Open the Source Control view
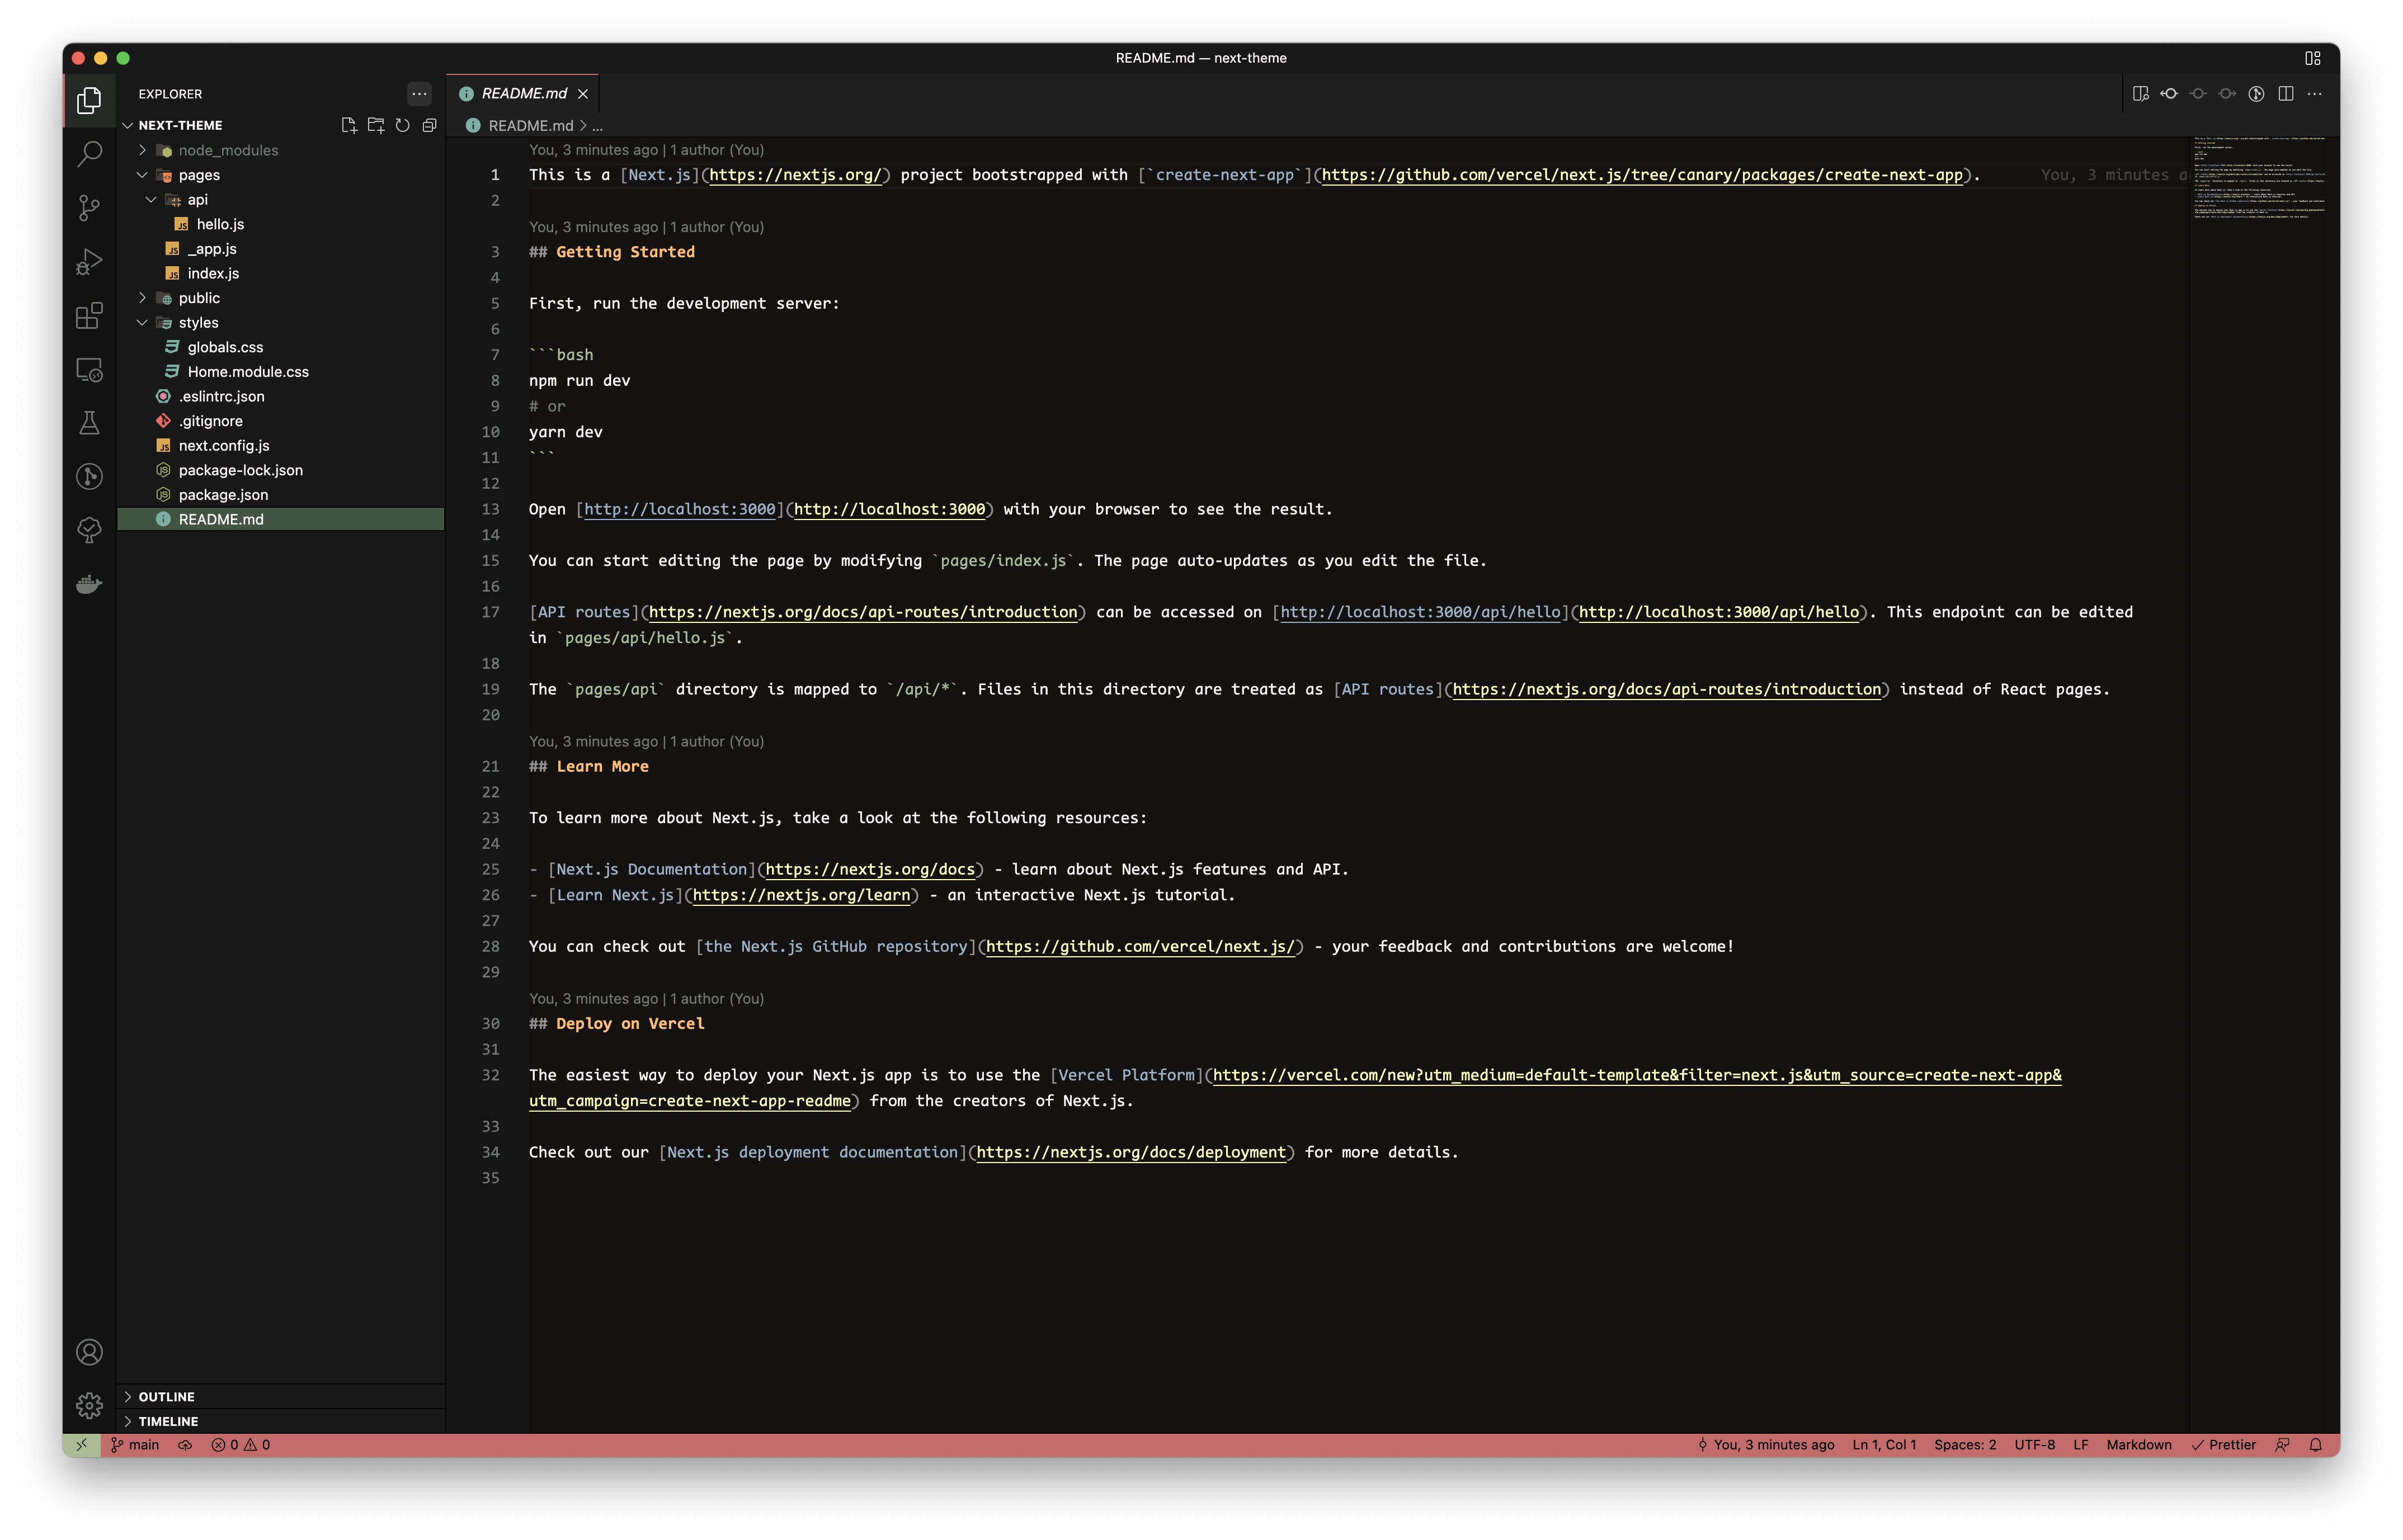 [x=89, y=208]
